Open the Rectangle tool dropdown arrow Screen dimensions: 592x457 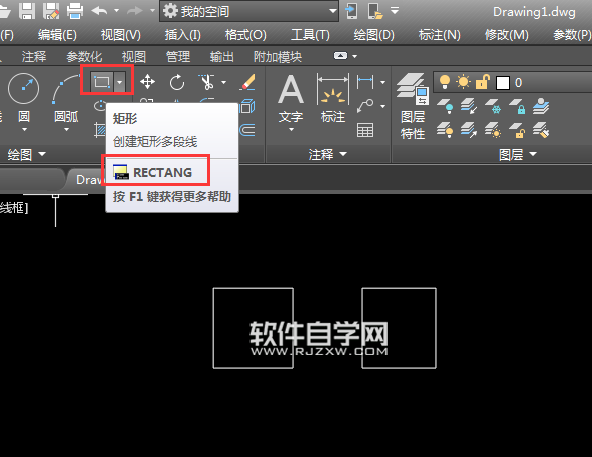pos(120,82)
